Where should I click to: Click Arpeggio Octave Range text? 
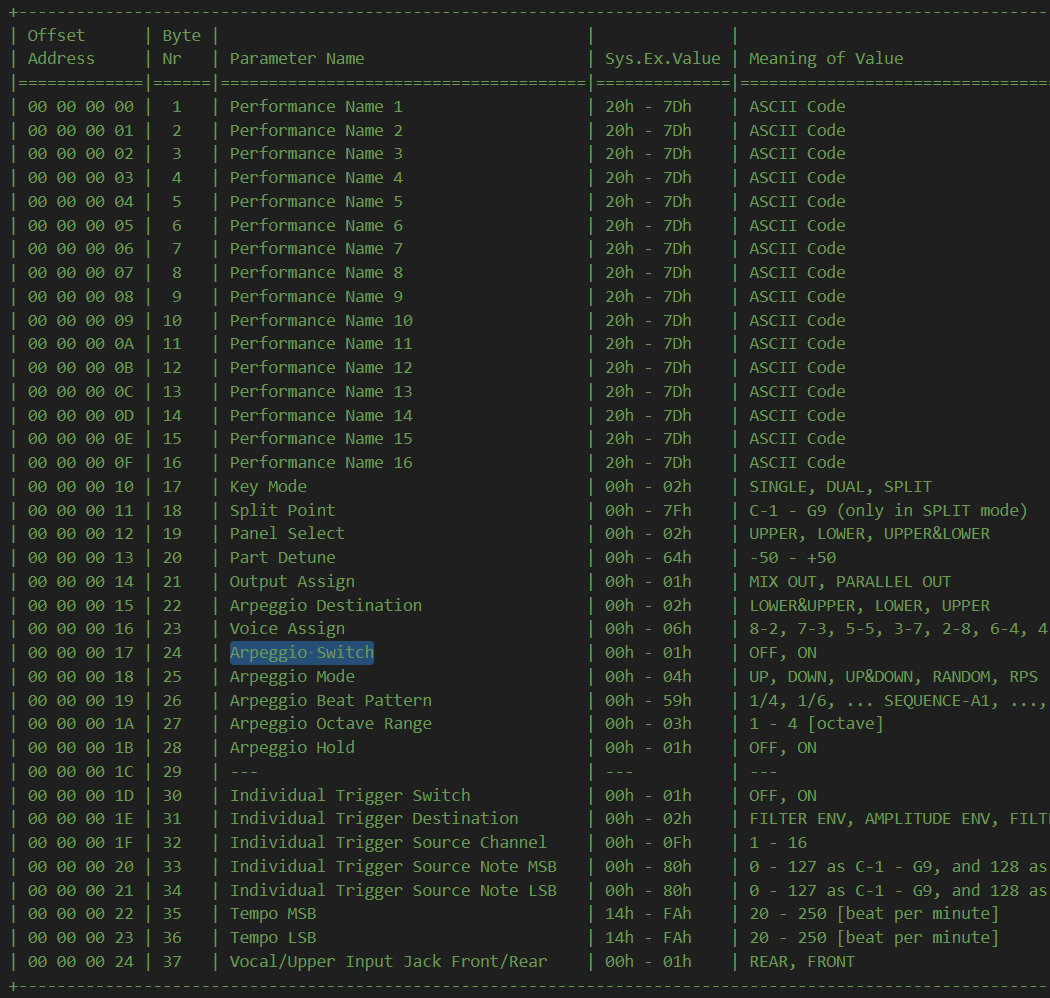330,724
